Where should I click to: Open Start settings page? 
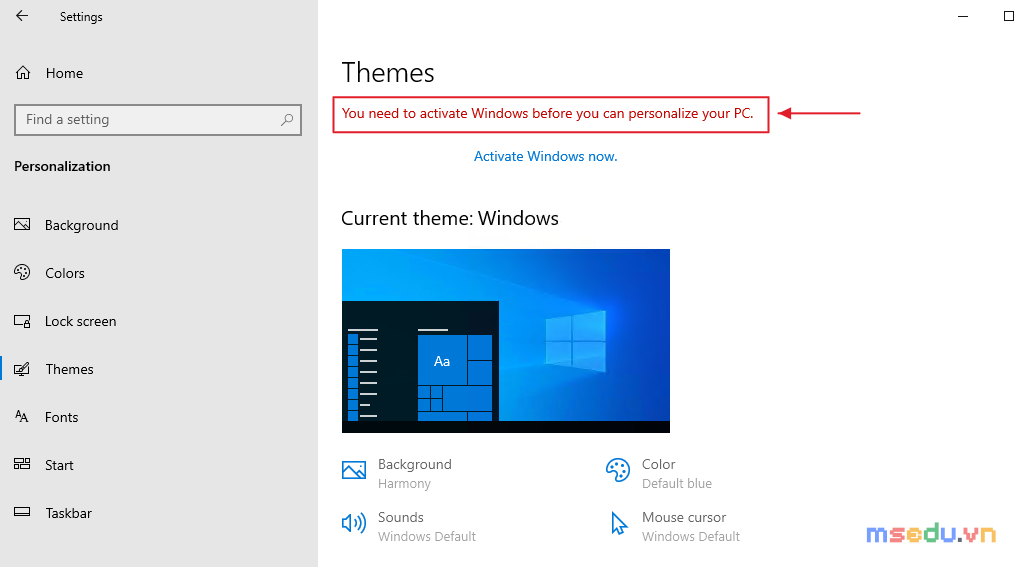(59, 465)
